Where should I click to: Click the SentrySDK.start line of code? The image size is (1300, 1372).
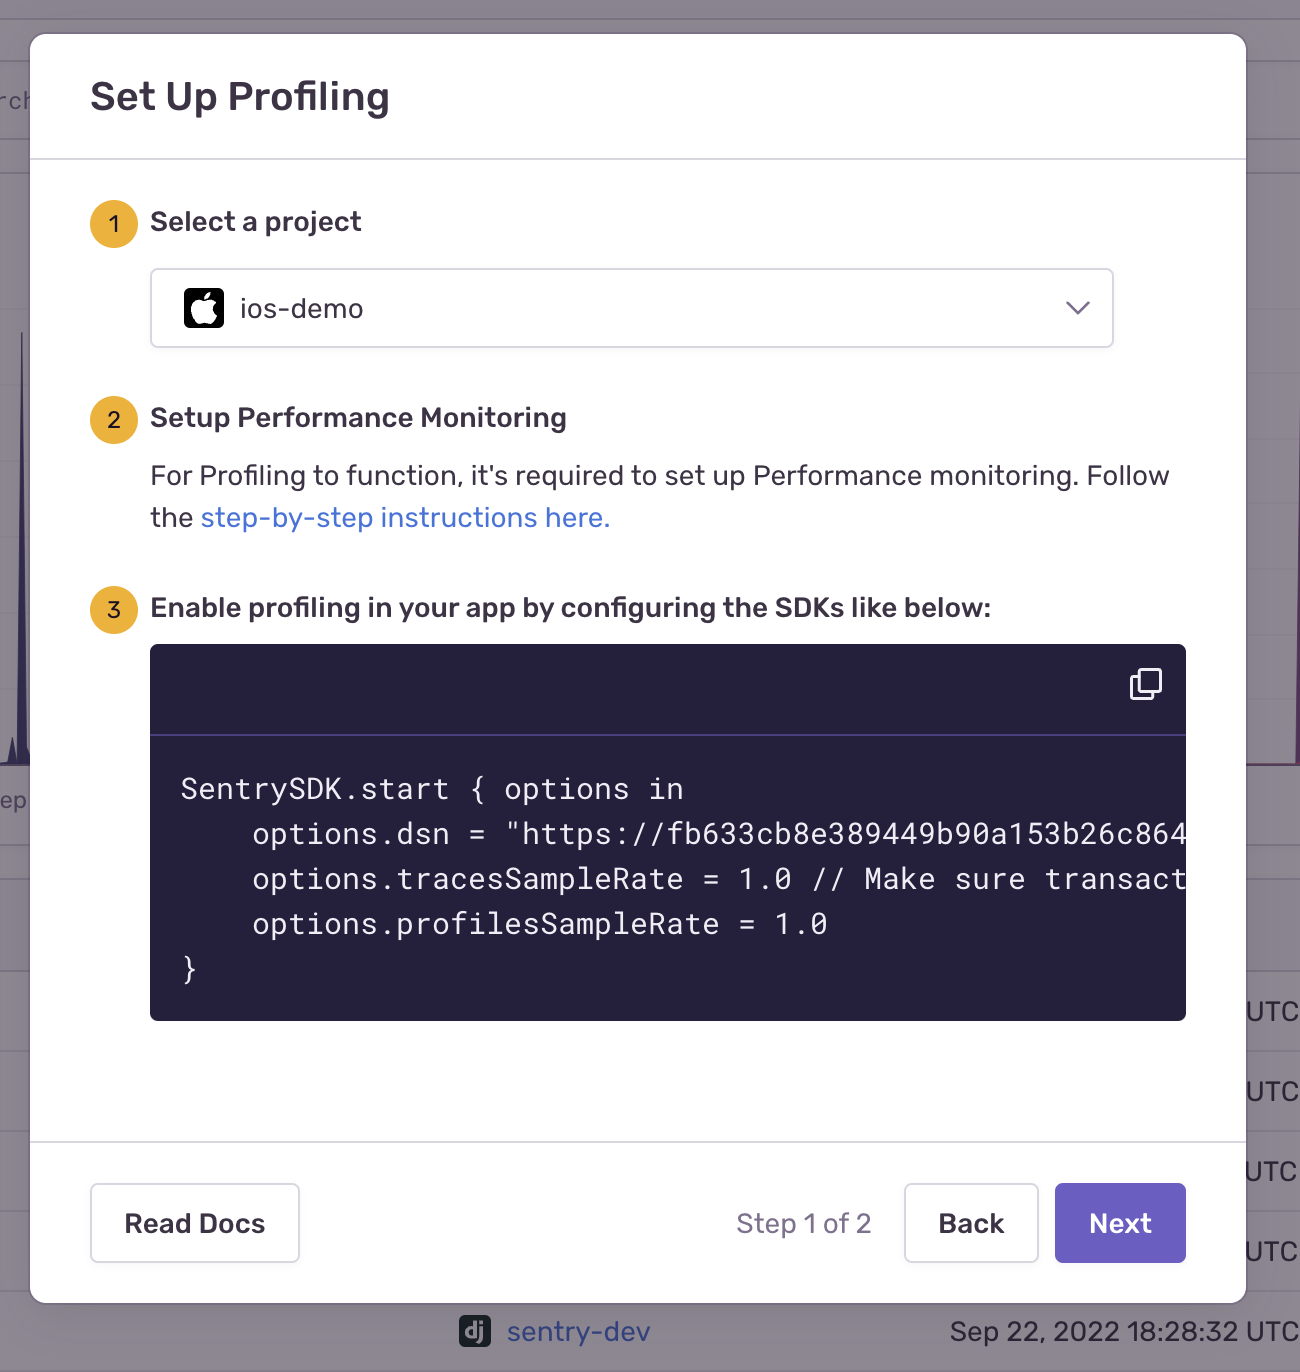(432, 789)
